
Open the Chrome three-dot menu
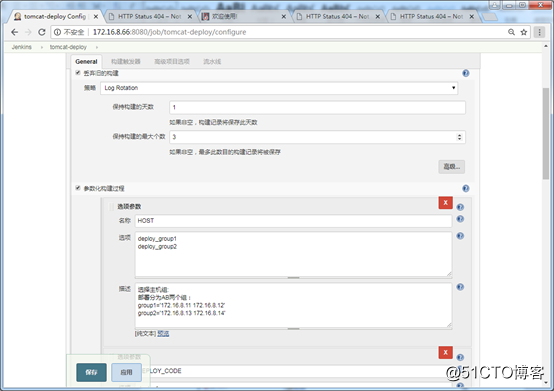[x=539, y=32]
